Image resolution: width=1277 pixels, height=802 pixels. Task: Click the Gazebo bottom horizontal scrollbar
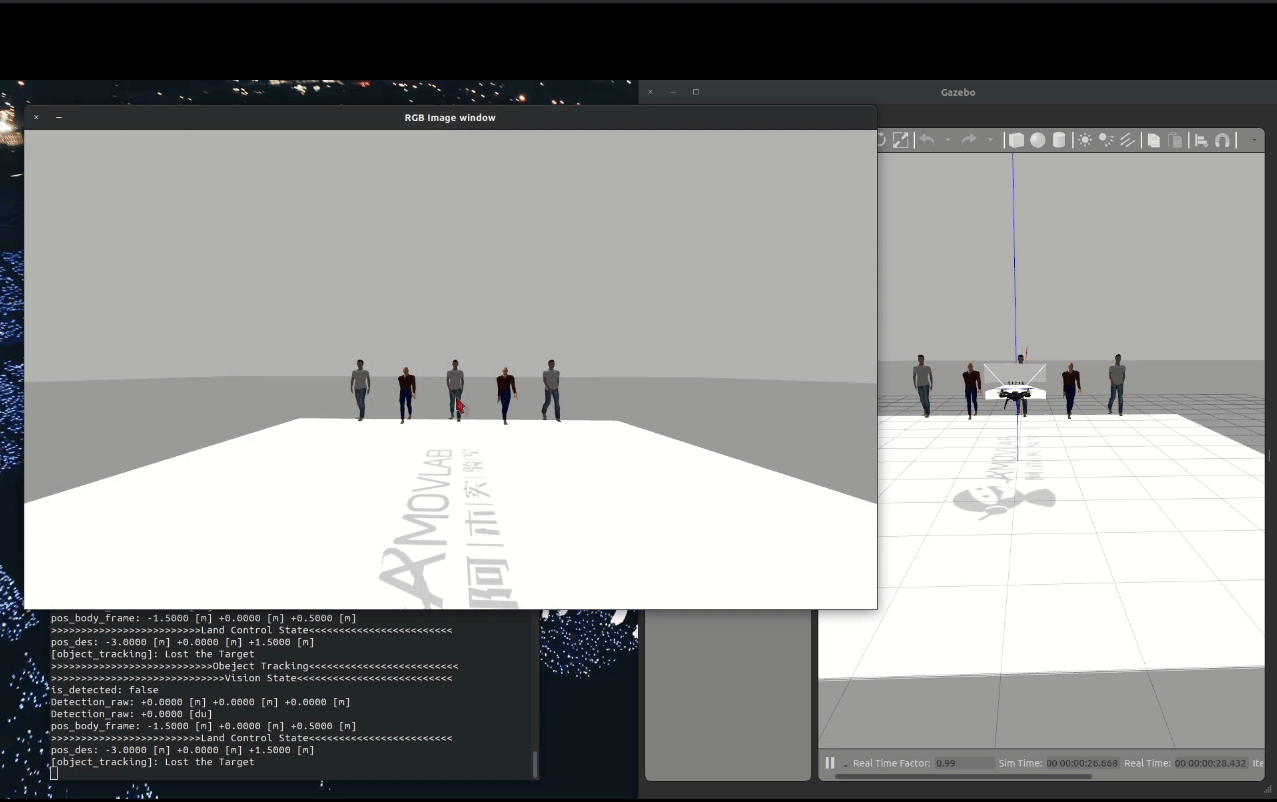[963, 776]
